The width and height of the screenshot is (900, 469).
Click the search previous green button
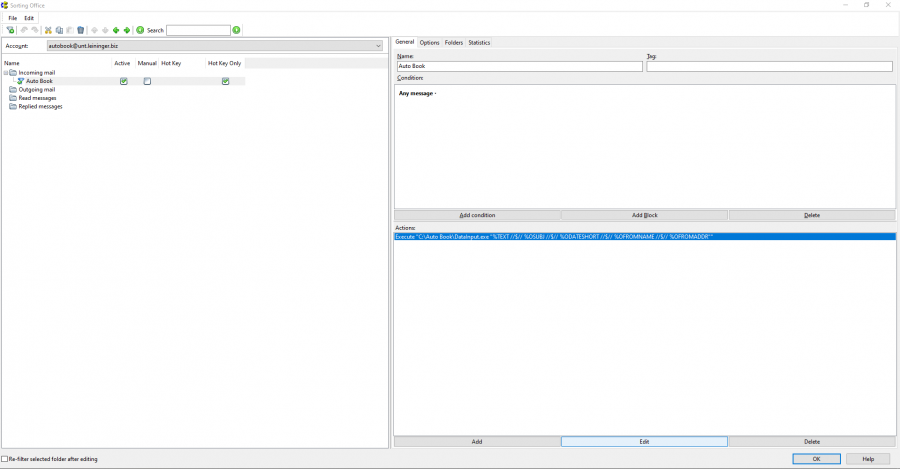(x=140, y=30)
